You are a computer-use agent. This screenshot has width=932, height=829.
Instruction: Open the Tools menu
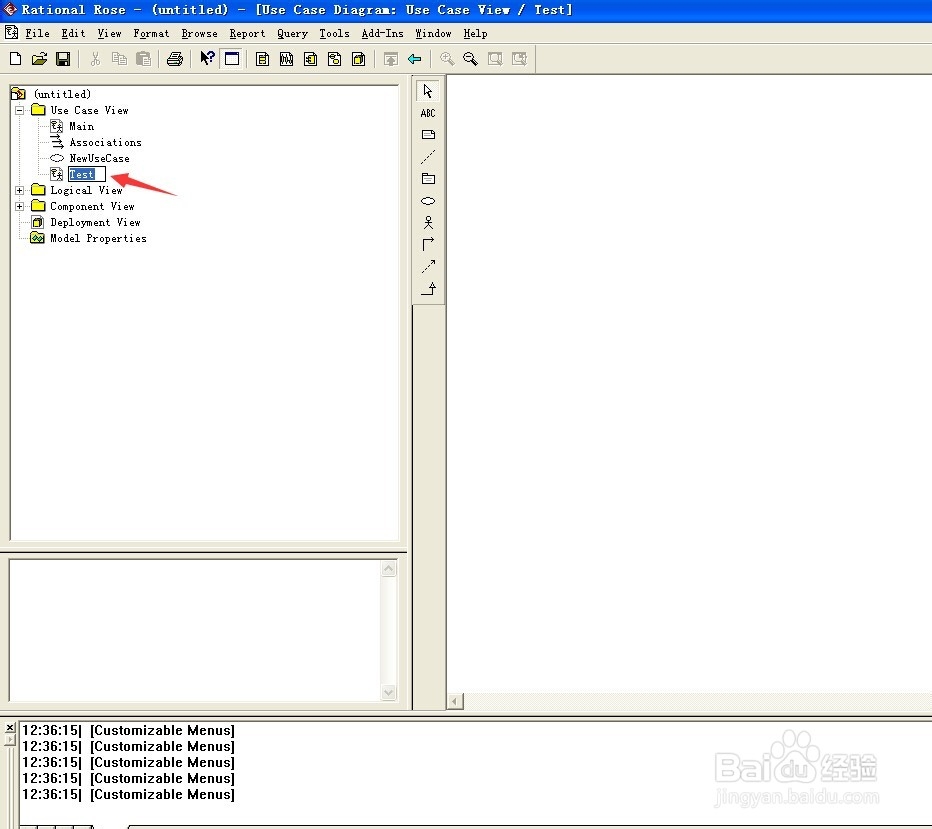coord(335,33)
